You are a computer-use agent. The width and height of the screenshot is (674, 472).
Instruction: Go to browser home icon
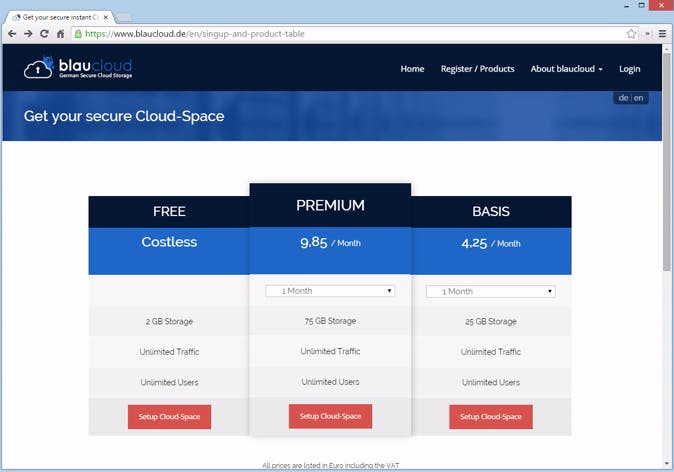pos(60,34)
